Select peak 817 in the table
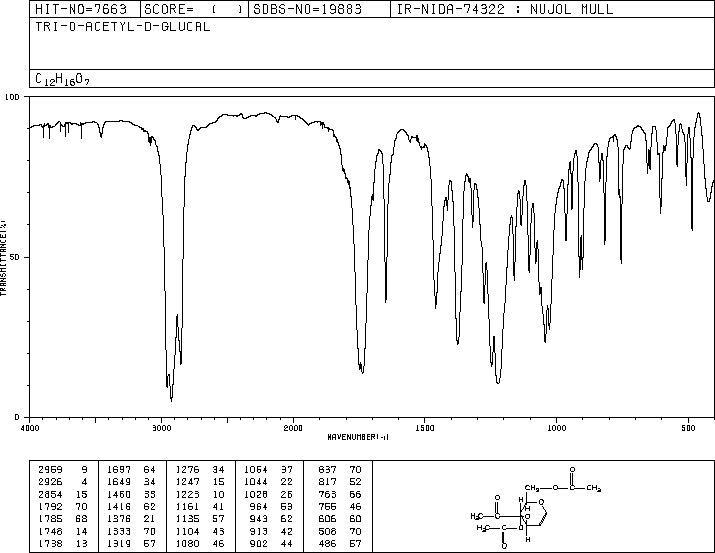Viewport: 715px width, 553px height. tap(327, 482)
